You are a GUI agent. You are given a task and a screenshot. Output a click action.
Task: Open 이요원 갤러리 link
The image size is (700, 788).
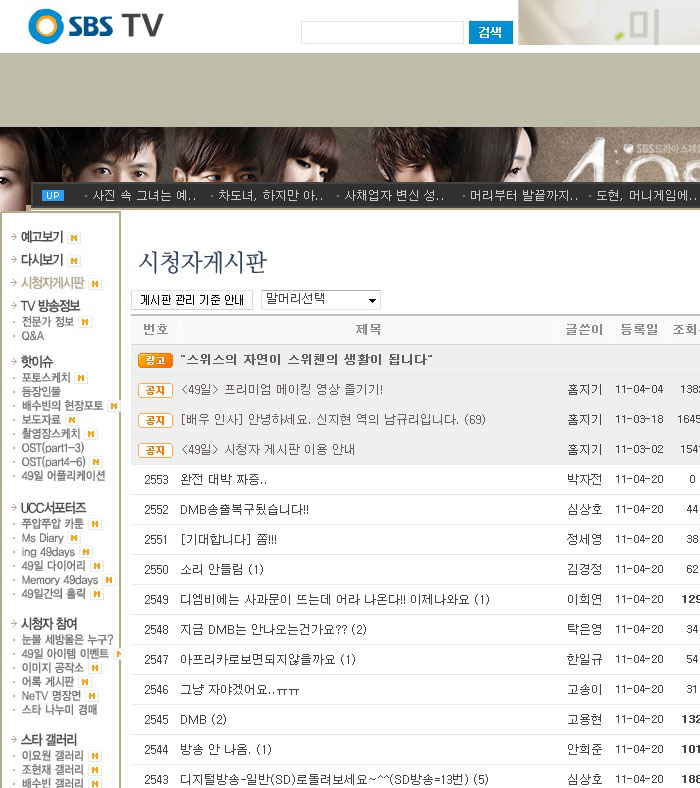(x=52, y=756)
